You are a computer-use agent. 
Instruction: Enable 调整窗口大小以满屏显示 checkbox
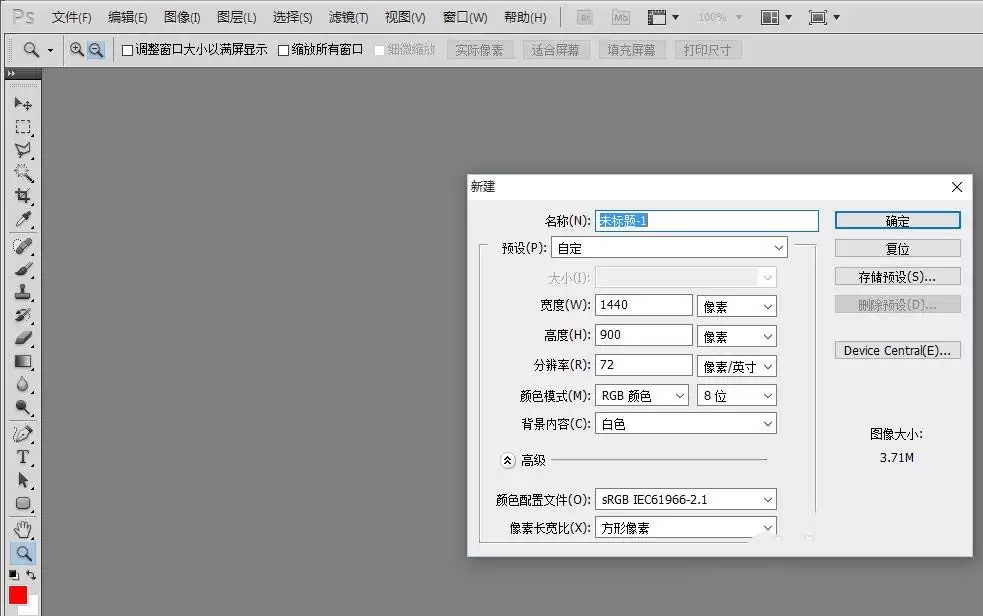coord(127,50)
